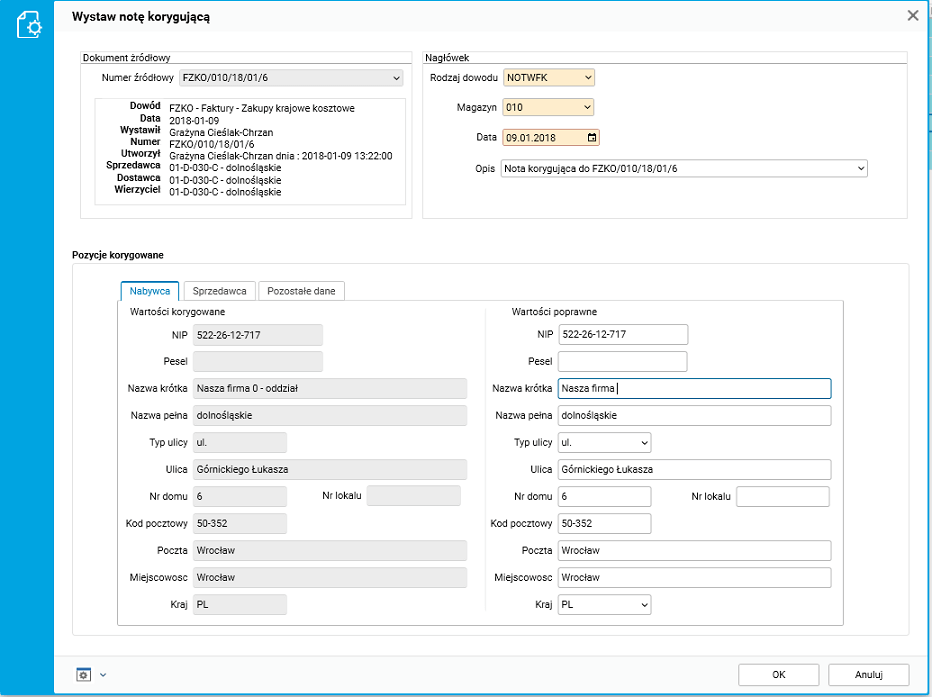Expand the arrow next to bottom-left settings icon
This screenshot has height=697, width=932.
103,675
